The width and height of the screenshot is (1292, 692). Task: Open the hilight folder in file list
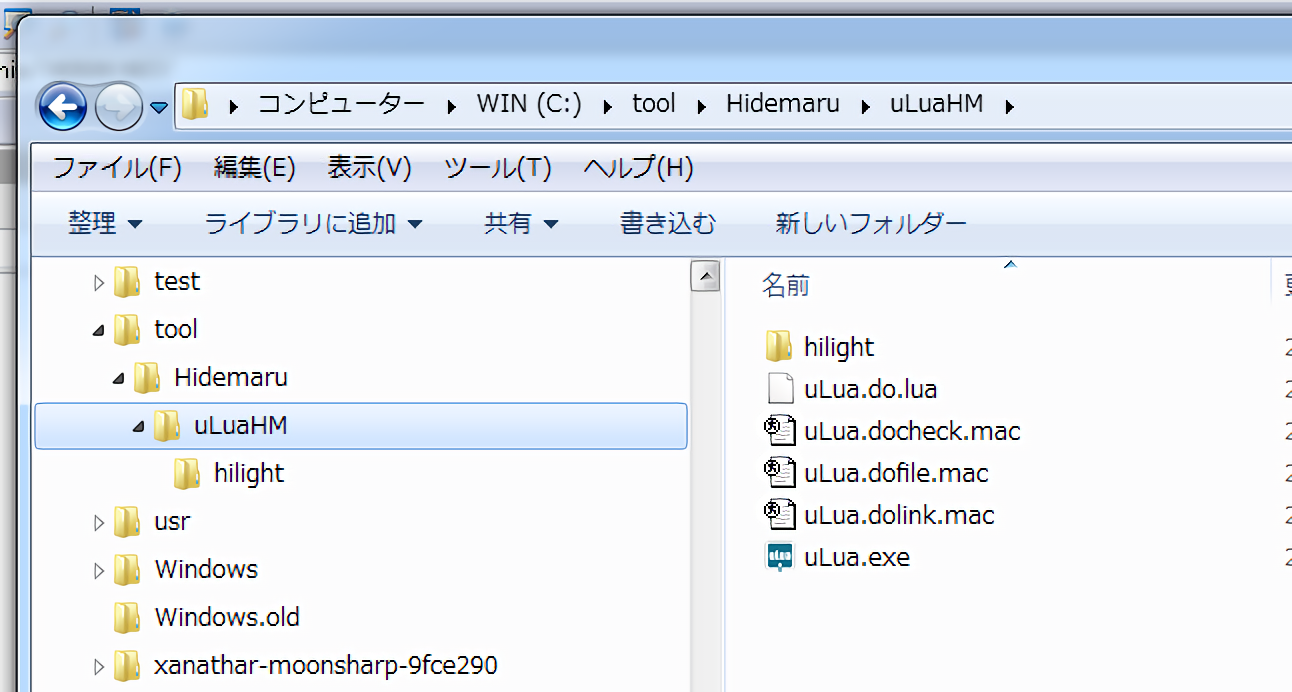pyautogui.click(x=838, y=347)
